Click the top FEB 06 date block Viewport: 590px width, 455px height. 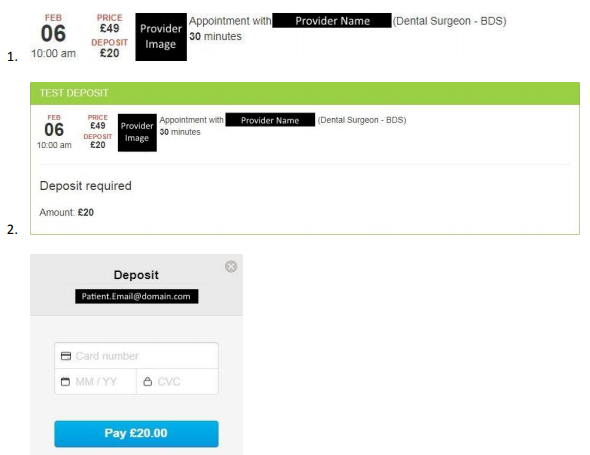(53, 37)
